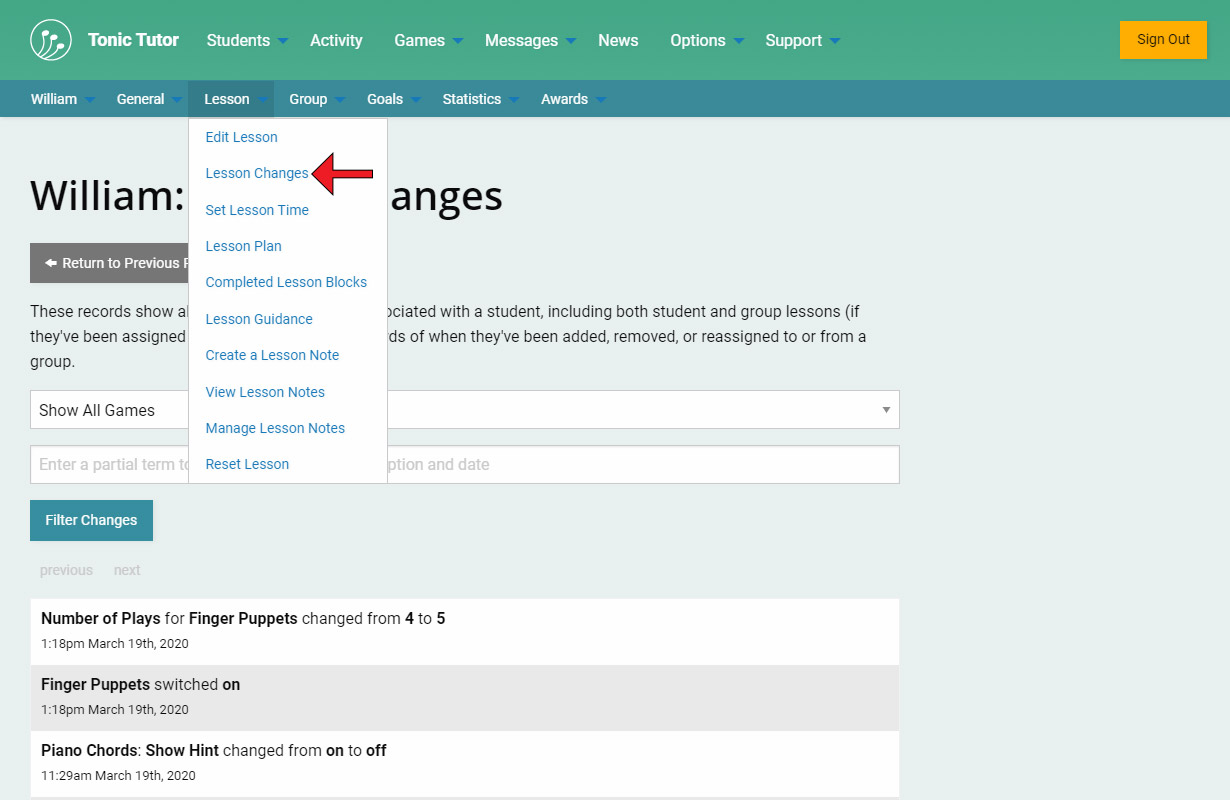Expand the Statistics submenu
1230x800 pixels.
pyautogui.click(x=480, y=99)
